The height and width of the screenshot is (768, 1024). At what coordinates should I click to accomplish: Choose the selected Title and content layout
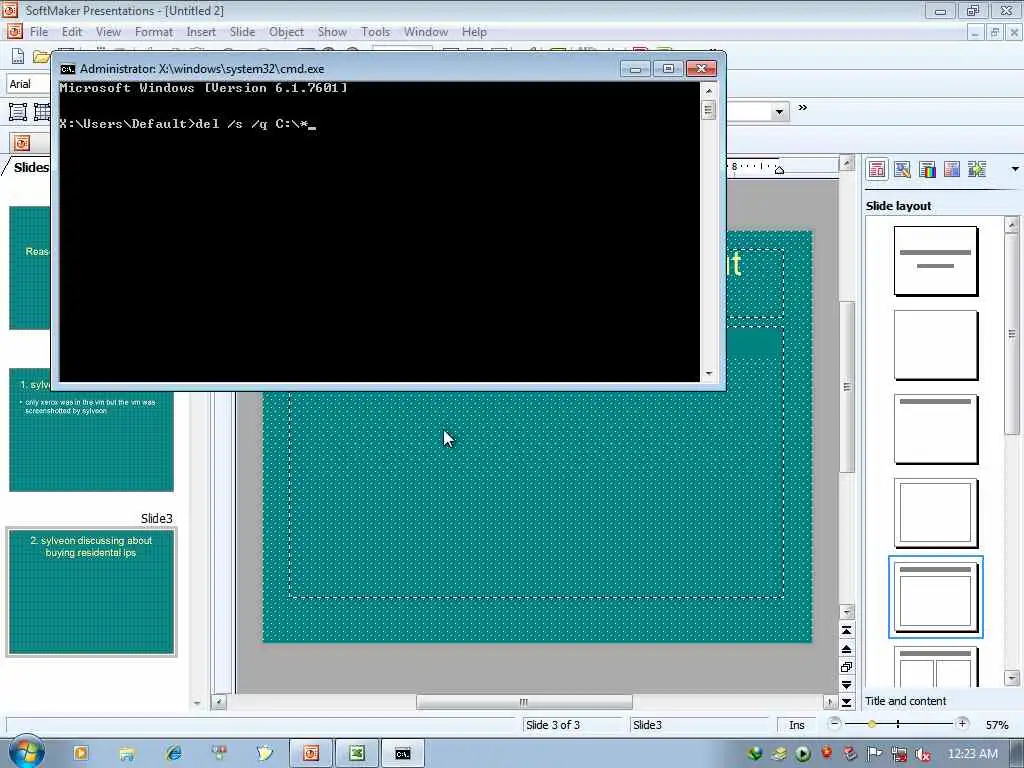coord(936,597)
